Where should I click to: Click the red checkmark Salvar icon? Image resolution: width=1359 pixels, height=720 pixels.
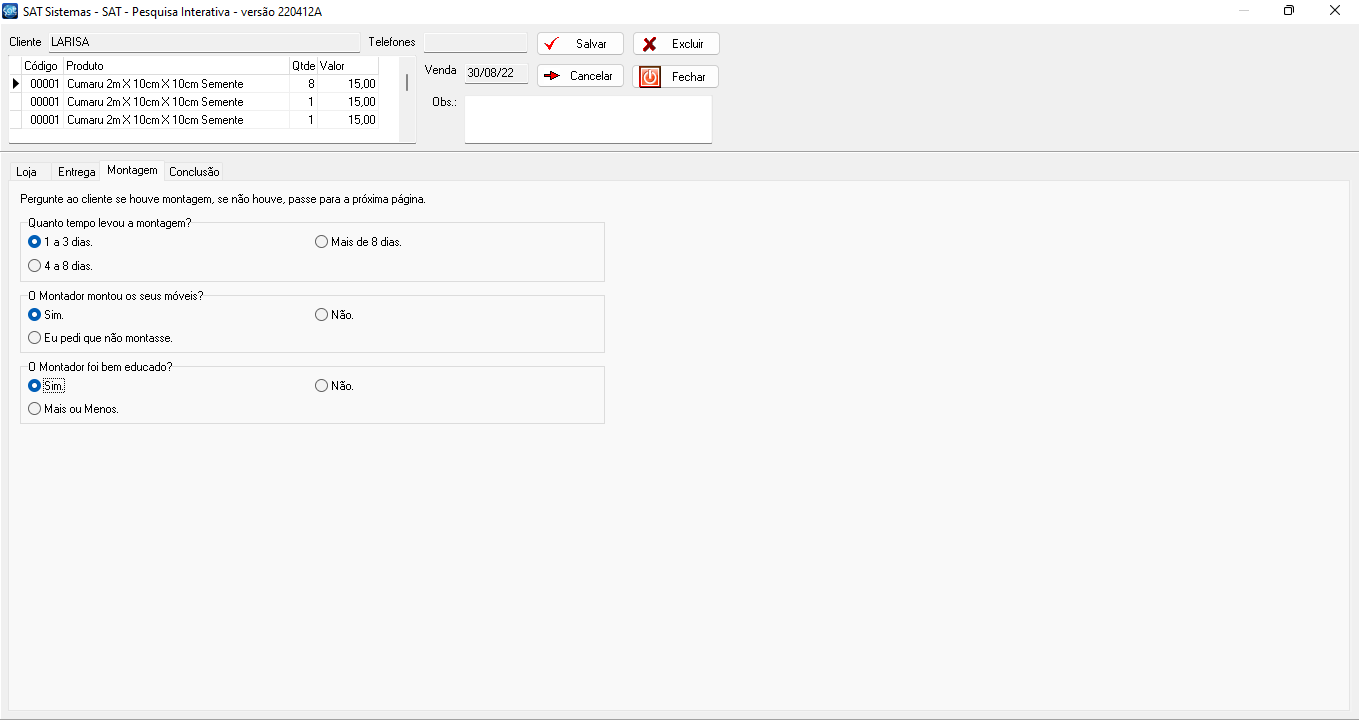coord(551,44)
